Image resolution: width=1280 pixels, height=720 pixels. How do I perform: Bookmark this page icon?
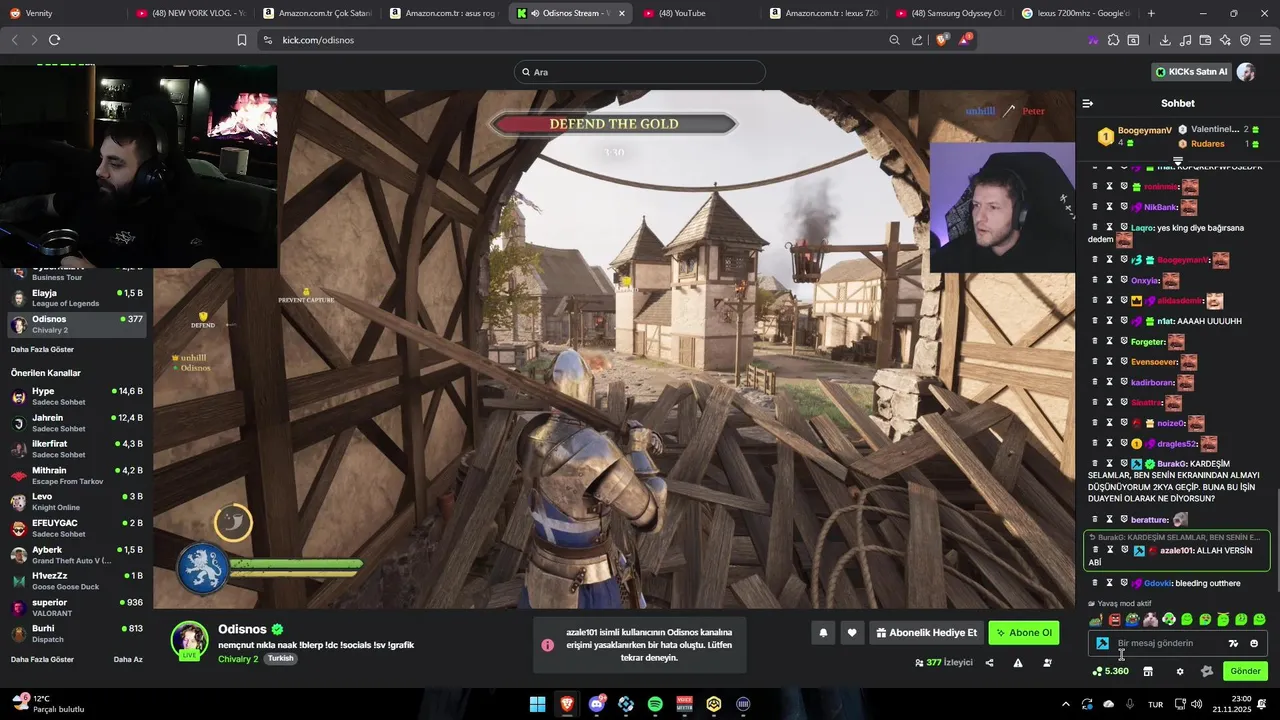pos(242,40)
